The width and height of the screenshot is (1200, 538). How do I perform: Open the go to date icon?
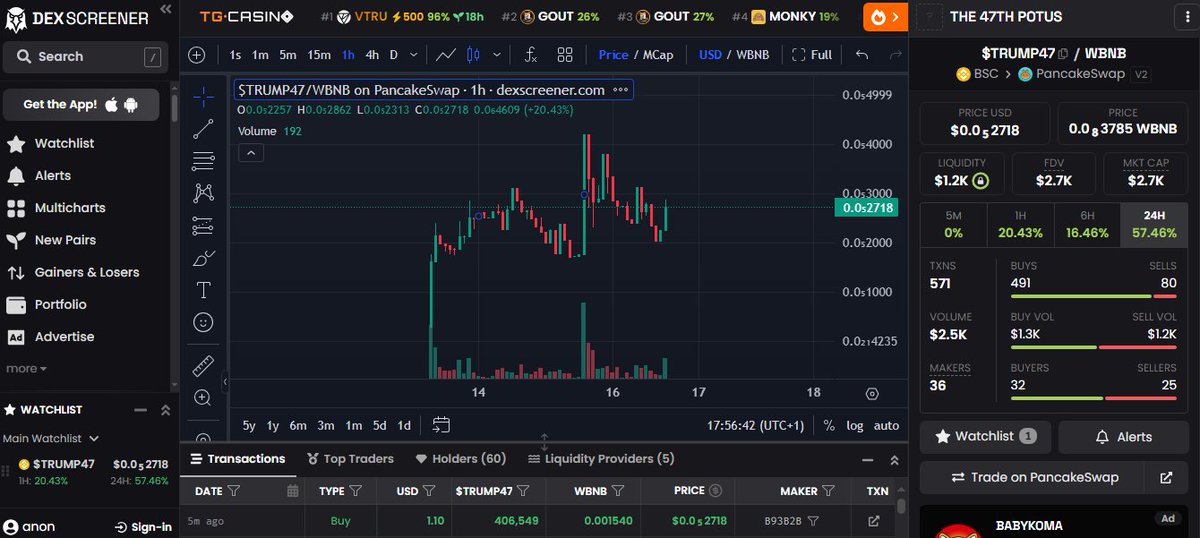pyautogui.click(x=441, y=425)
